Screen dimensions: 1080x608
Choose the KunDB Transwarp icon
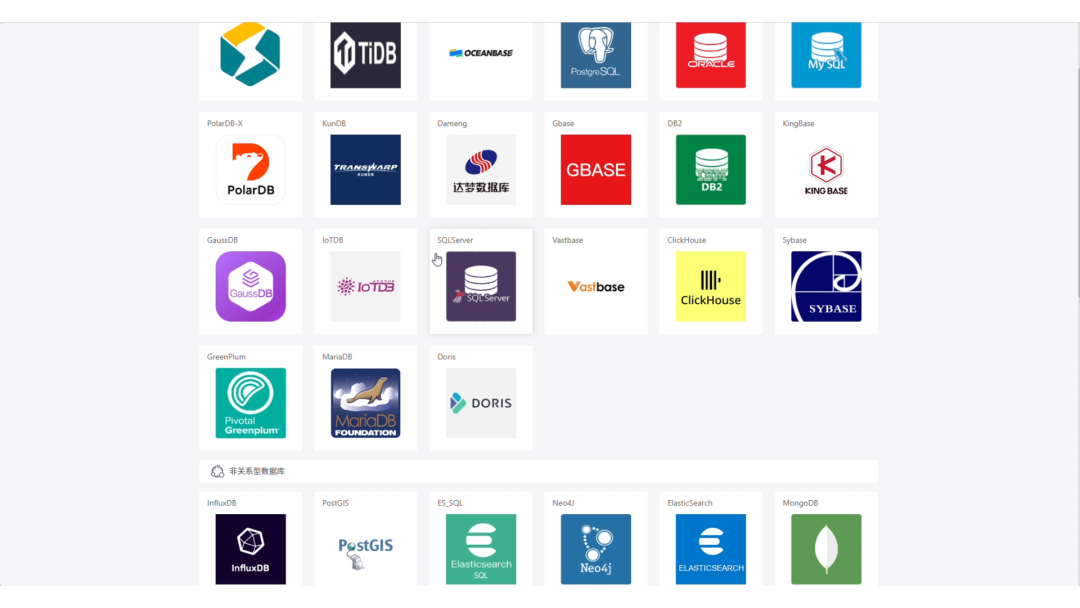click(x=365, y=169)
